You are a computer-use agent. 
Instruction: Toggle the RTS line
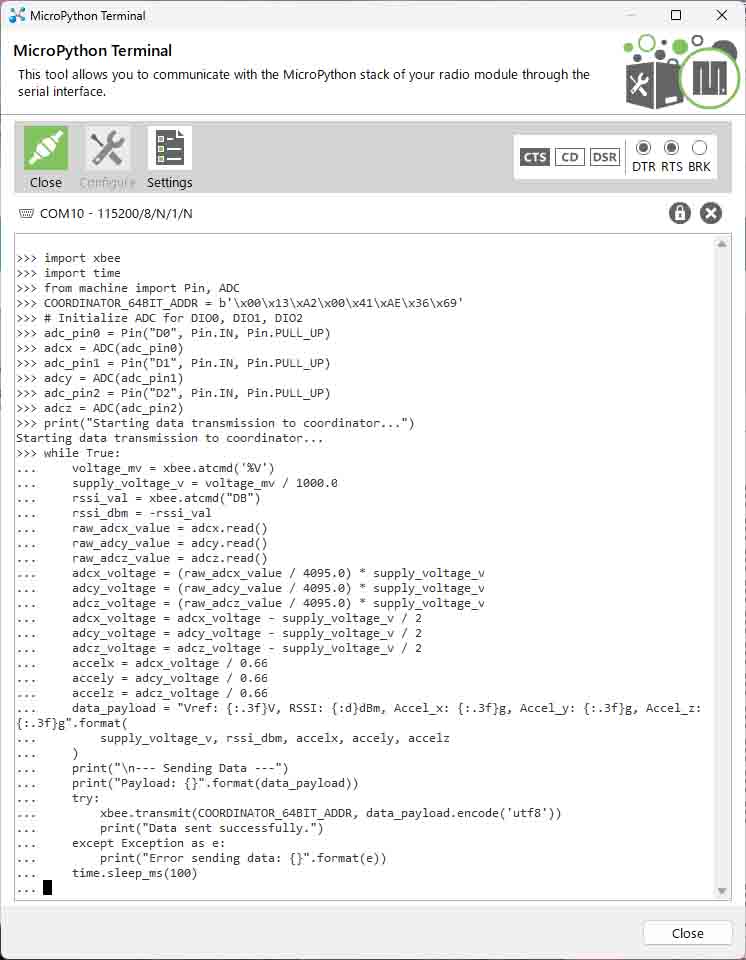[671, 148]
